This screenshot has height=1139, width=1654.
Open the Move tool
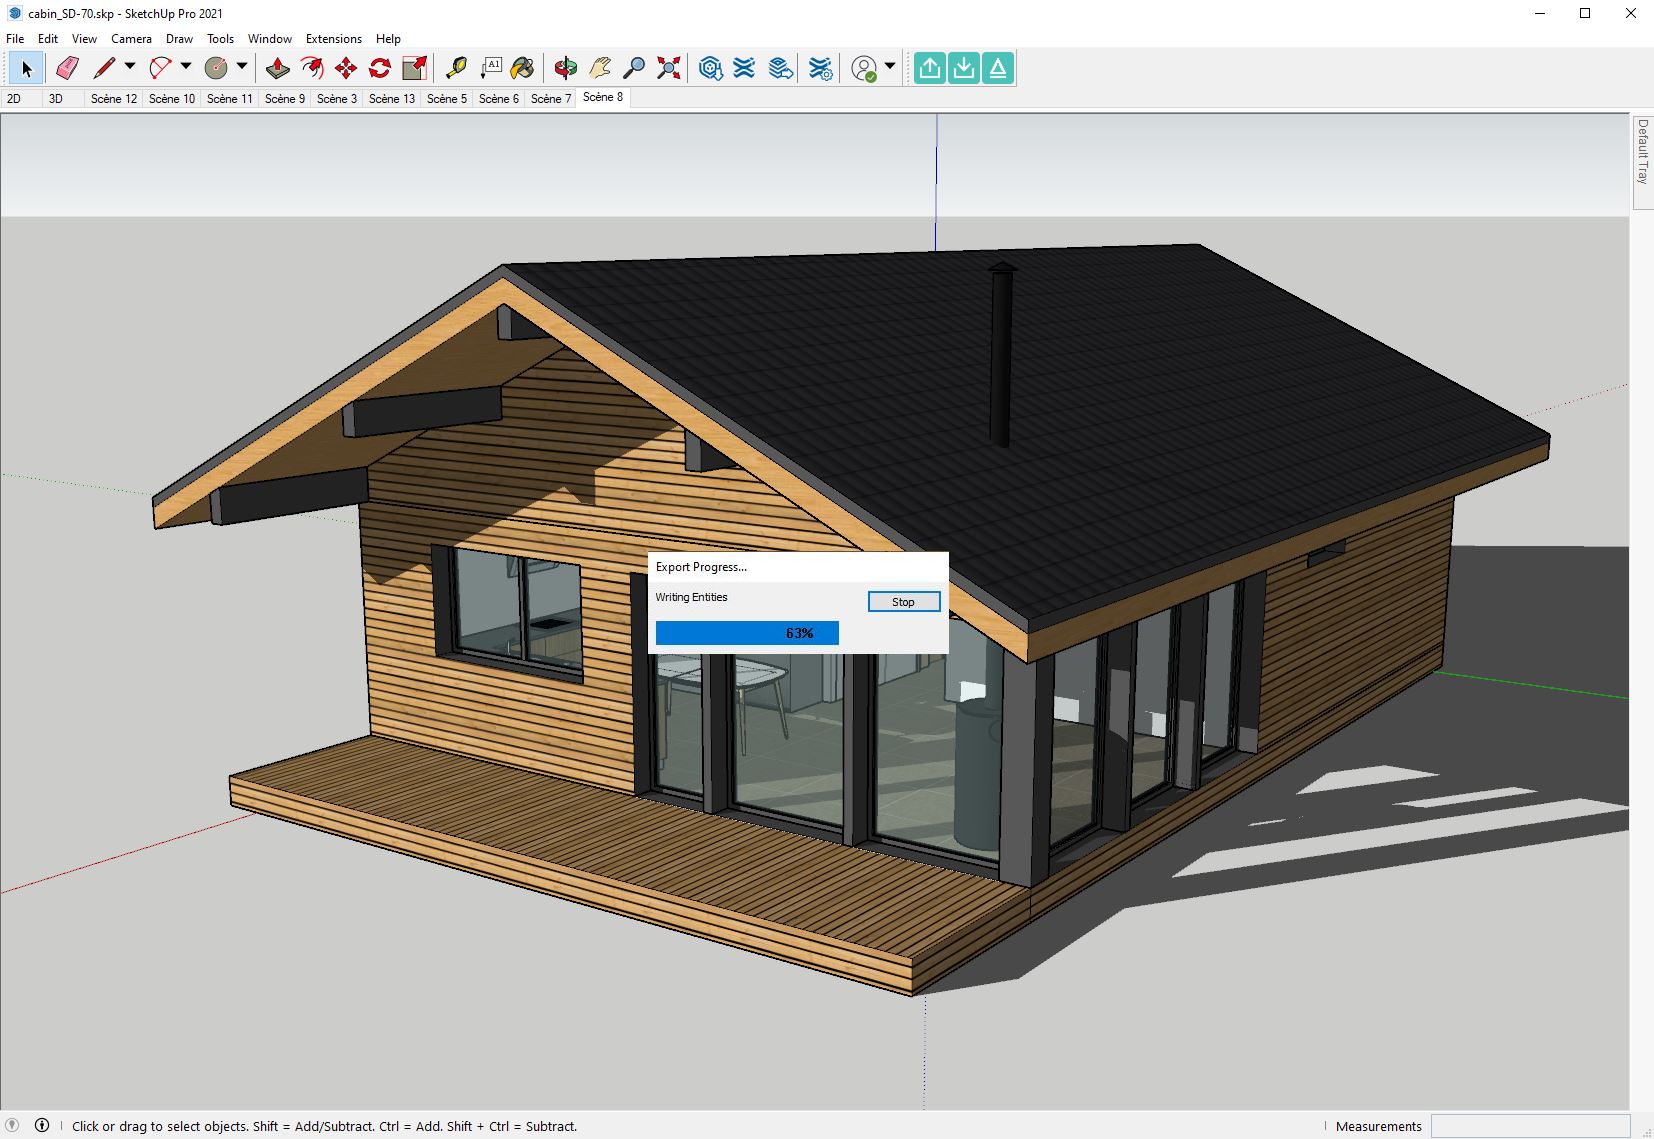click(x=345, y=67)
